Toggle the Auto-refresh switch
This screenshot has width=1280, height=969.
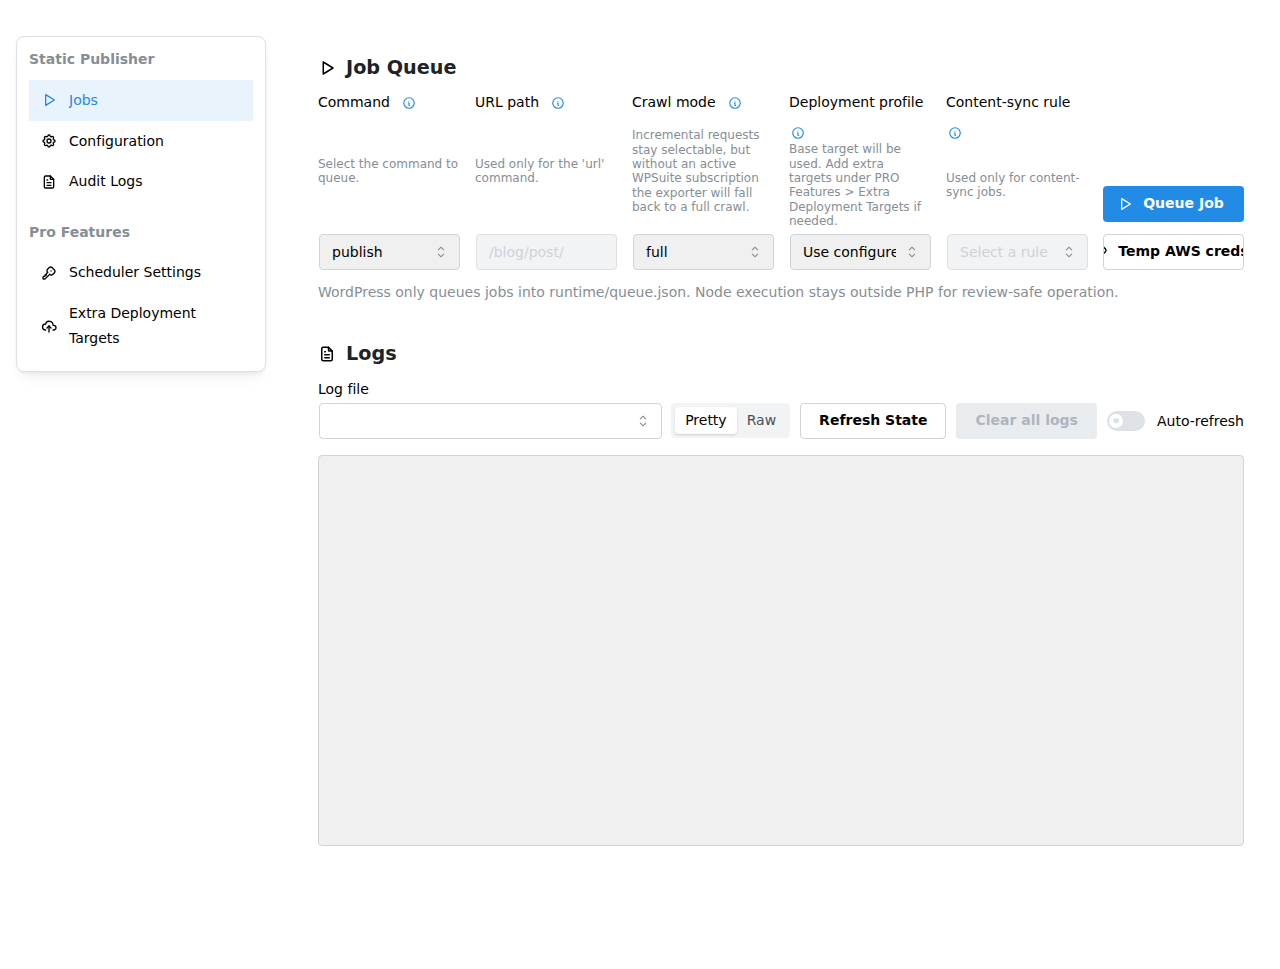pyautogui.click(x=1126, y=421)
